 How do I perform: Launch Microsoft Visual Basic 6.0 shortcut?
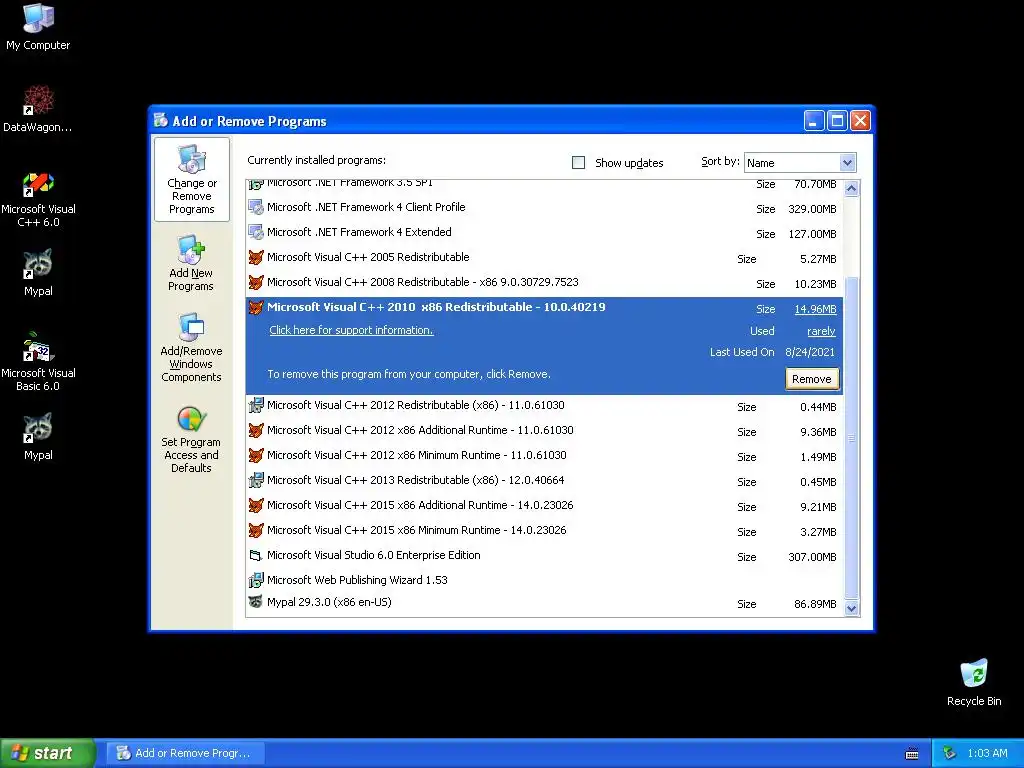(38, 362)
